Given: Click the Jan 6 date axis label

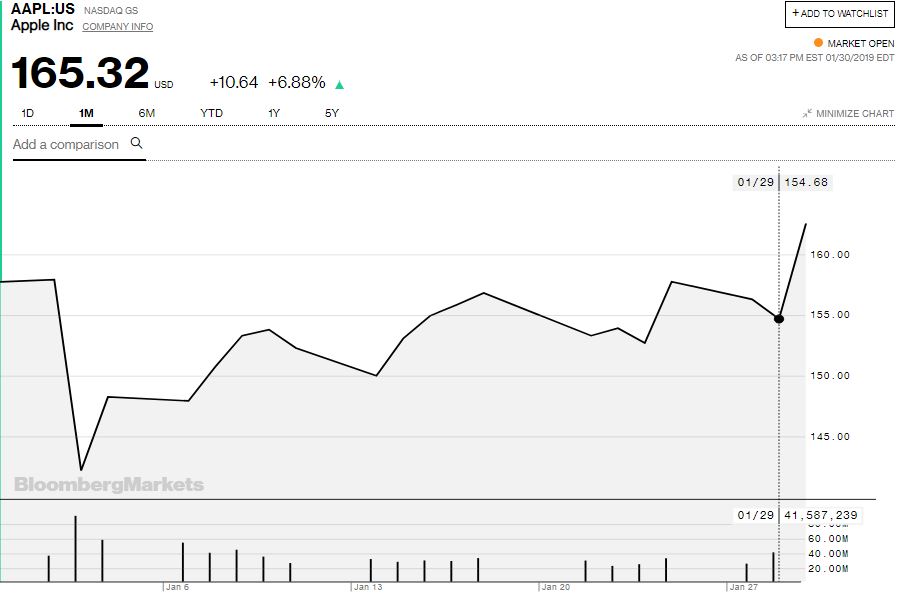Looking at the screenshot, I should [177, 587].
